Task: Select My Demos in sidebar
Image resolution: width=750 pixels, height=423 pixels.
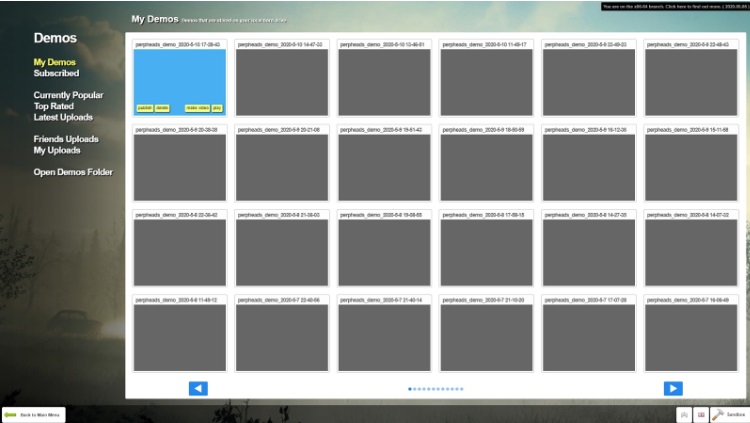Action: (x=54, y=62)
